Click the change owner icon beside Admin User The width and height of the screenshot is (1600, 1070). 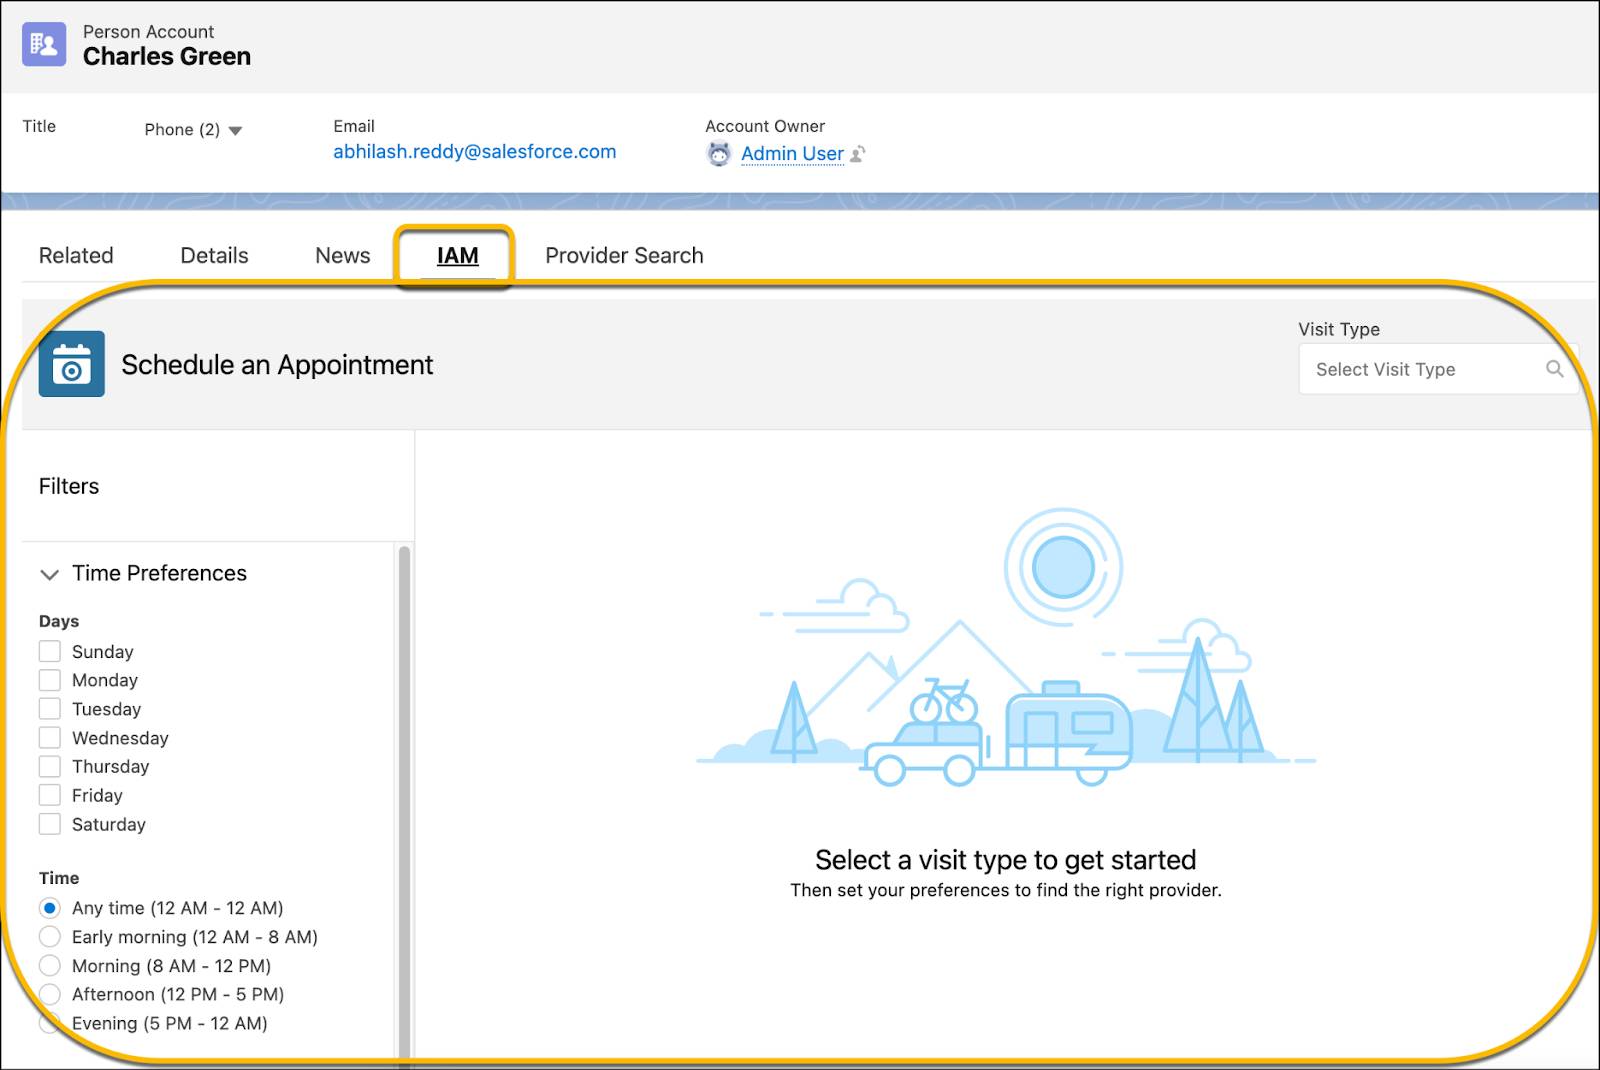pyautogui.click(x=858, y=154)
